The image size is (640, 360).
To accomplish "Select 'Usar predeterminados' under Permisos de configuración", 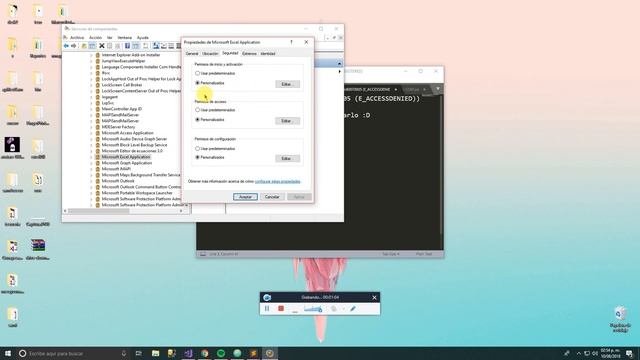I will pos(198,149).
